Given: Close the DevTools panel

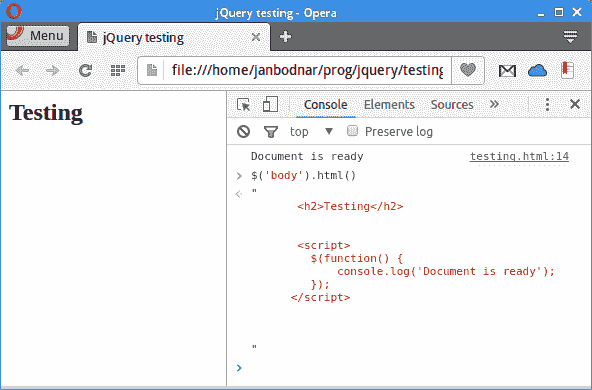Looking at the screenshot, I should coord(575,104).
